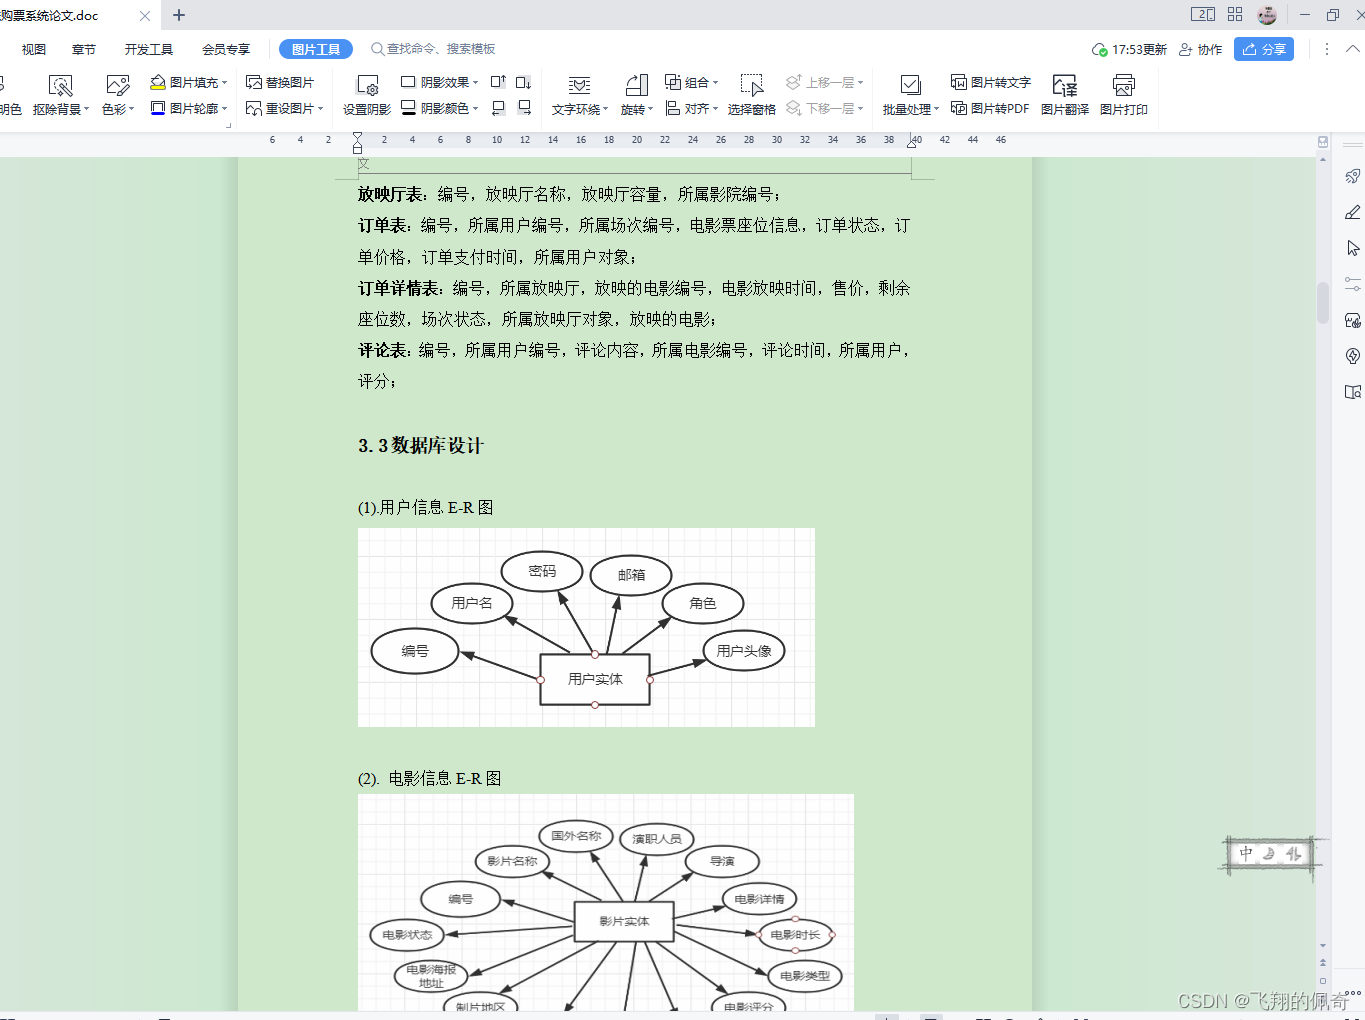Expand the 阴影效果 dropdown arrow
The image size is (1365, 1020).
click(475, 83)
